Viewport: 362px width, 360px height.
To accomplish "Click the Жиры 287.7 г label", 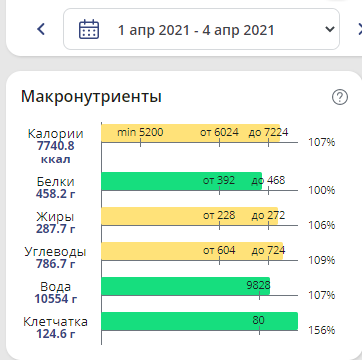I will (x=56, y=223).
